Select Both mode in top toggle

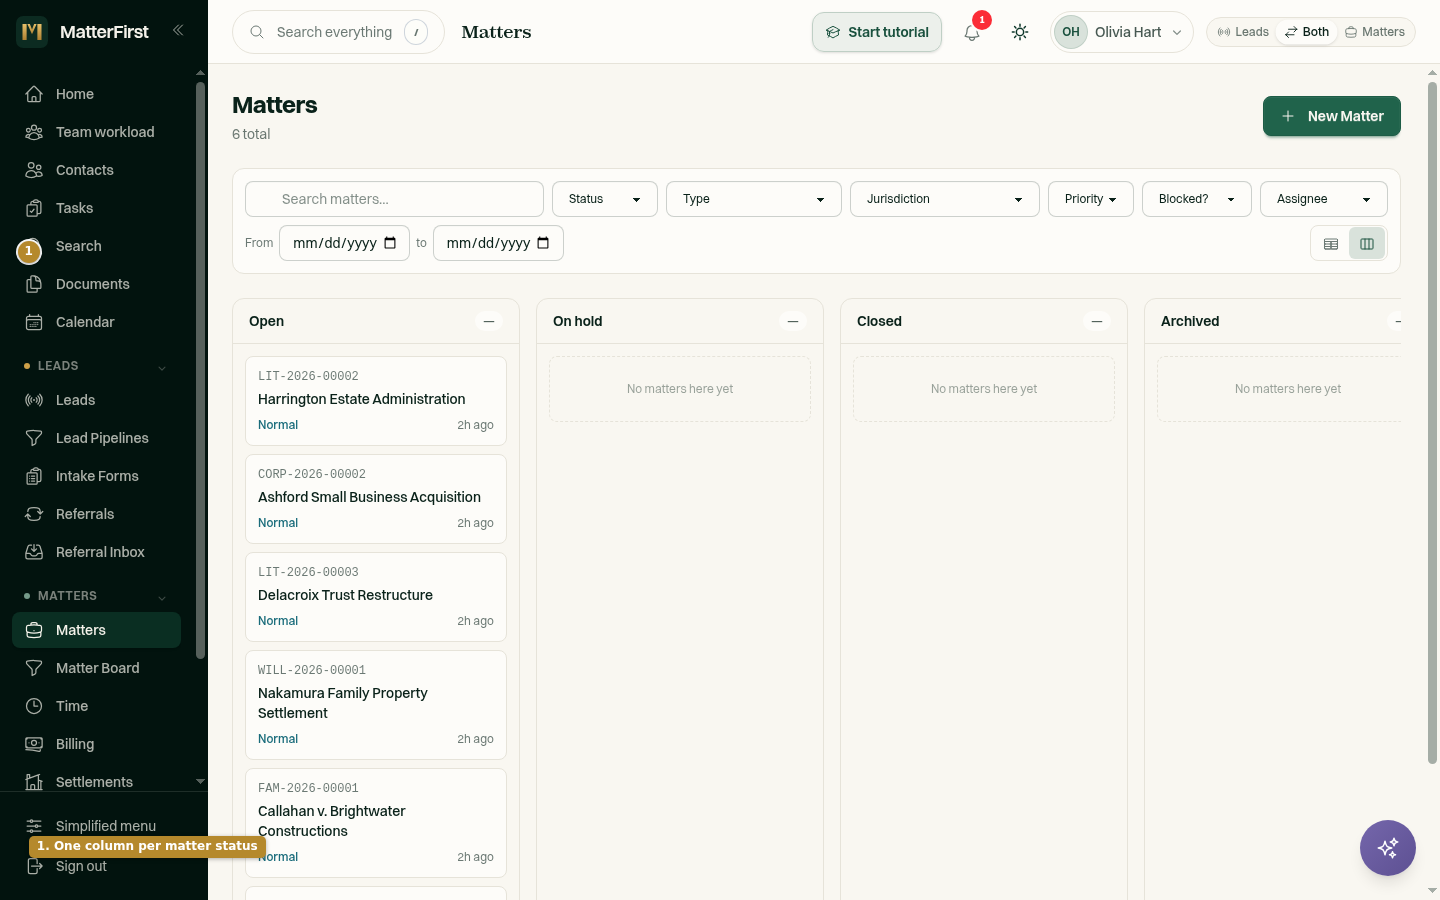tap(1307, 32)
